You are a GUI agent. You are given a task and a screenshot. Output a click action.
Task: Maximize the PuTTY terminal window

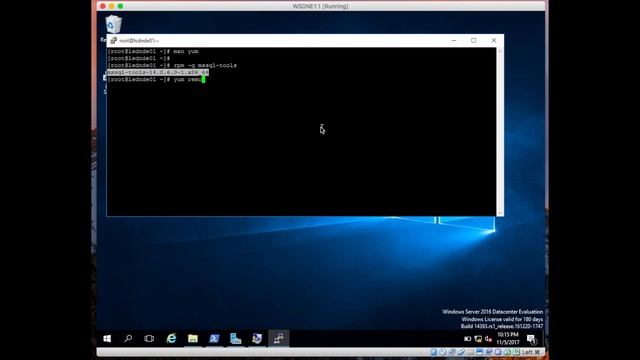(x=473, y=40)
